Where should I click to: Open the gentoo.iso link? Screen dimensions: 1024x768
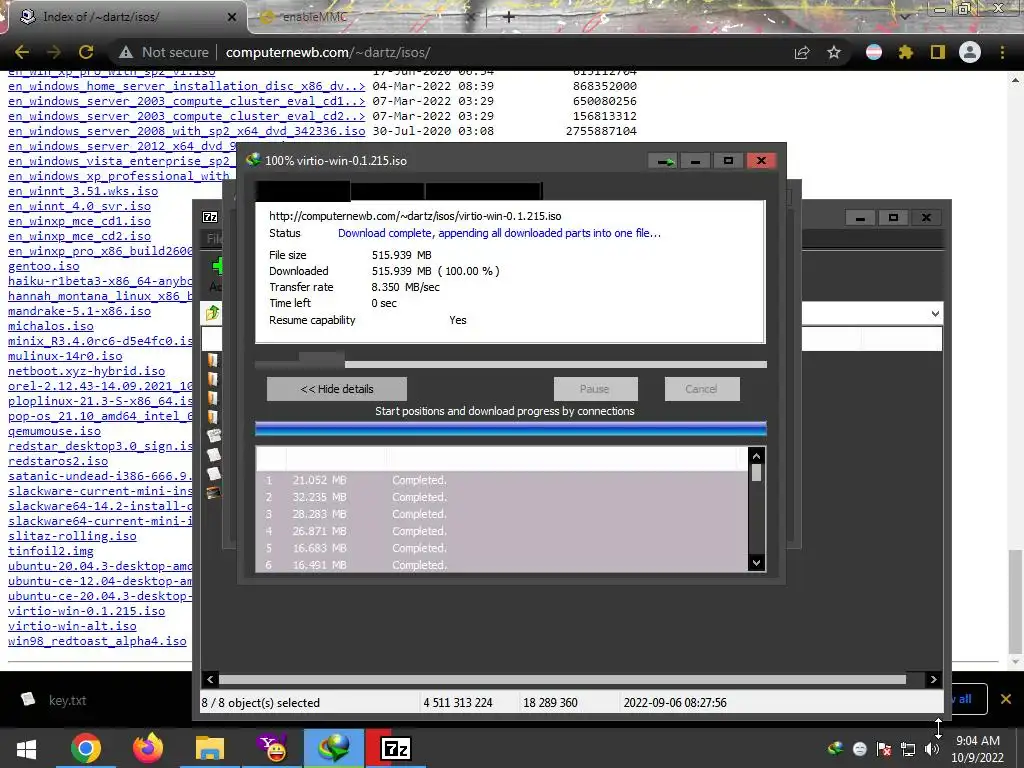click(x=43, y=266)
